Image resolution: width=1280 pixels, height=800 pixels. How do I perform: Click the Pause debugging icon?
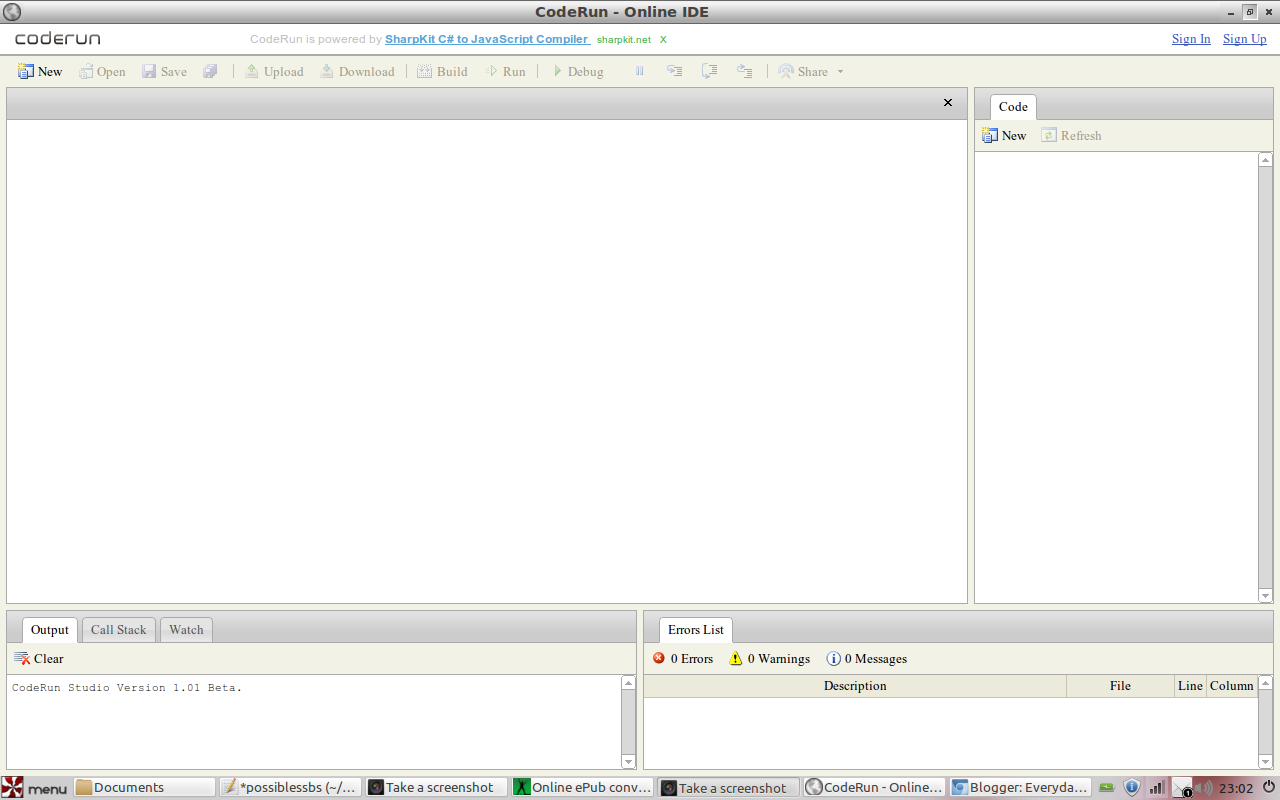(640, 71)
